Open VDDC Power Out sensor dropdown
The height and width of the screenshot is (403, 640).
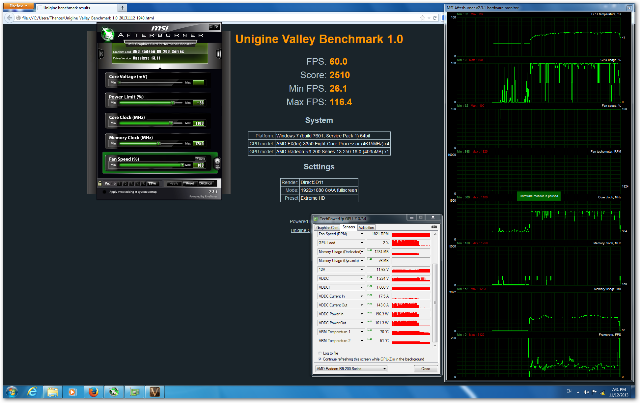362,323
